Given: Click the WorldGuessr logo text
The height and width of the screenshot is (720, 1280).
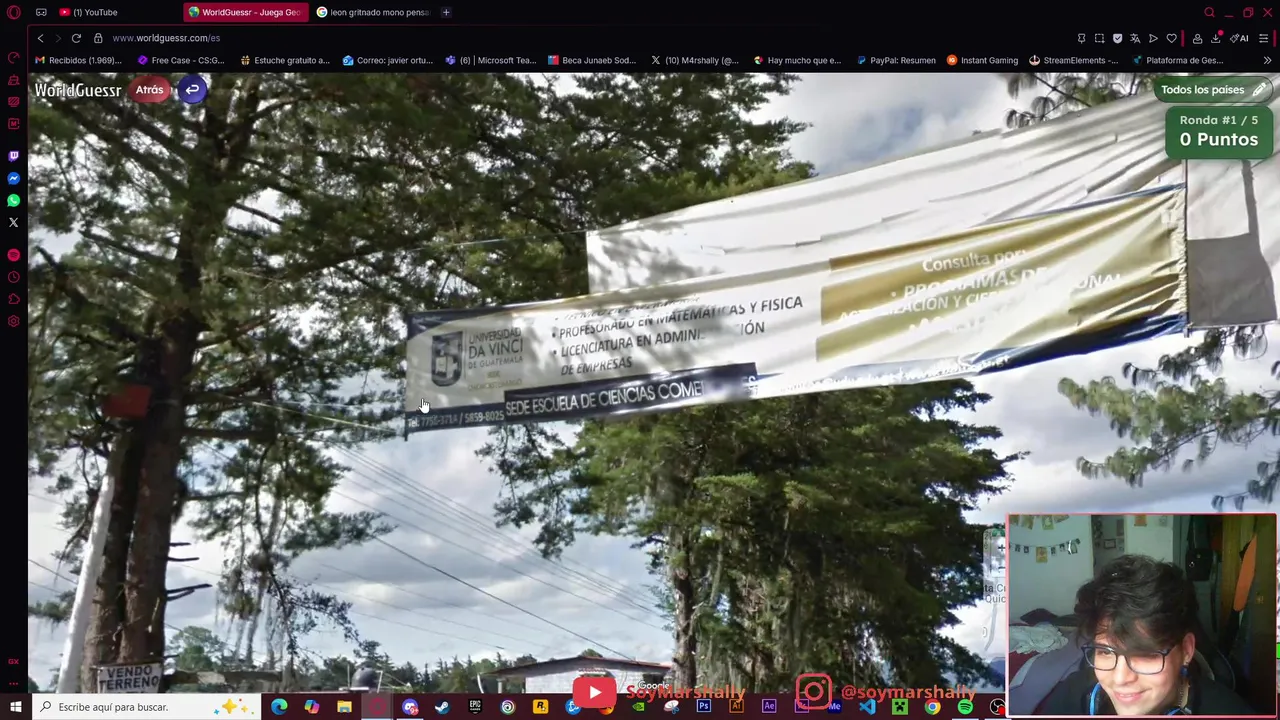Looking at the screenshot, I should click(78, 90).
